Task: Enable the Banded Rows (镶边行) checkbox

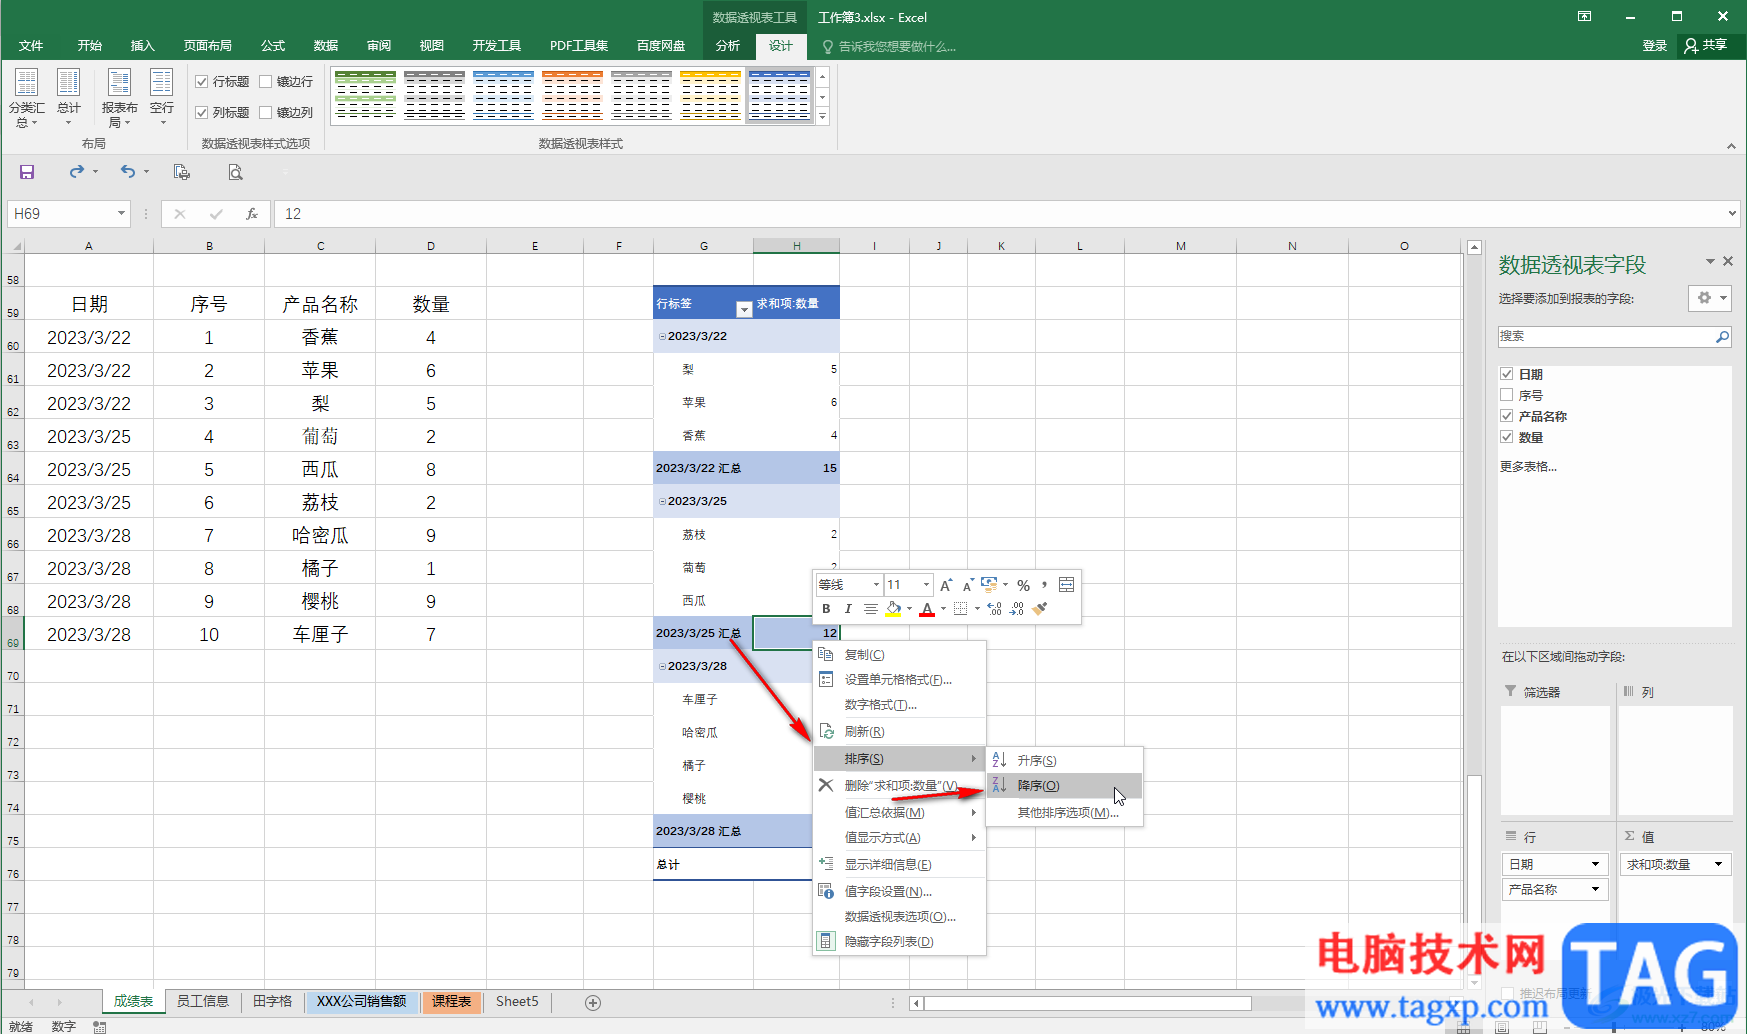Action: (x=266, y=82)
